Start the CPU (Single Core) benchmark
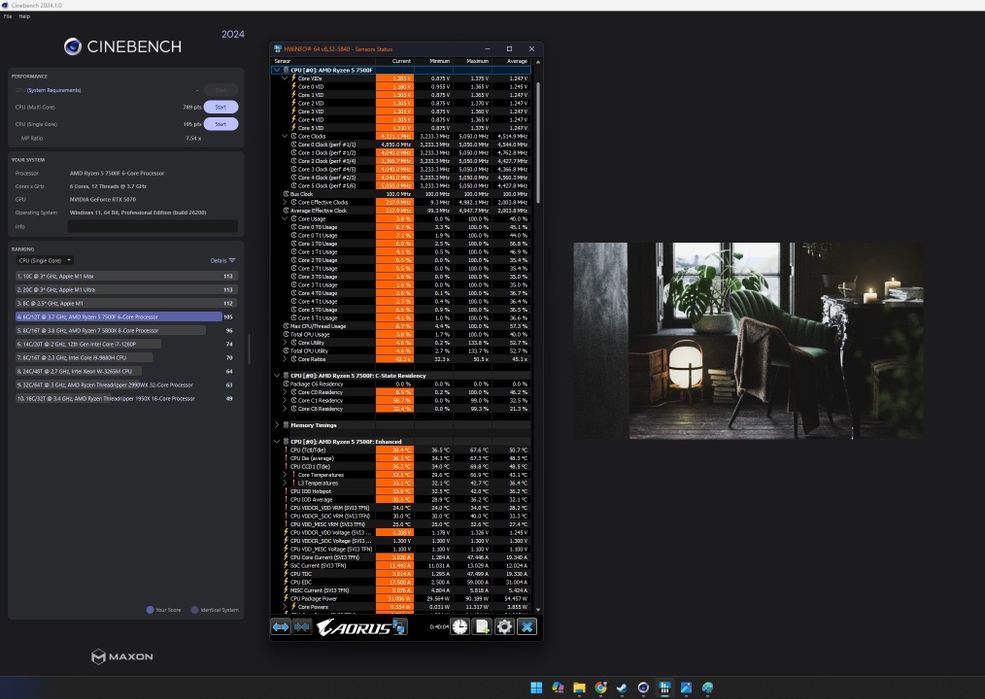This screenshot has width=985, height=699. pyautogui.click(x=220, y=124)
